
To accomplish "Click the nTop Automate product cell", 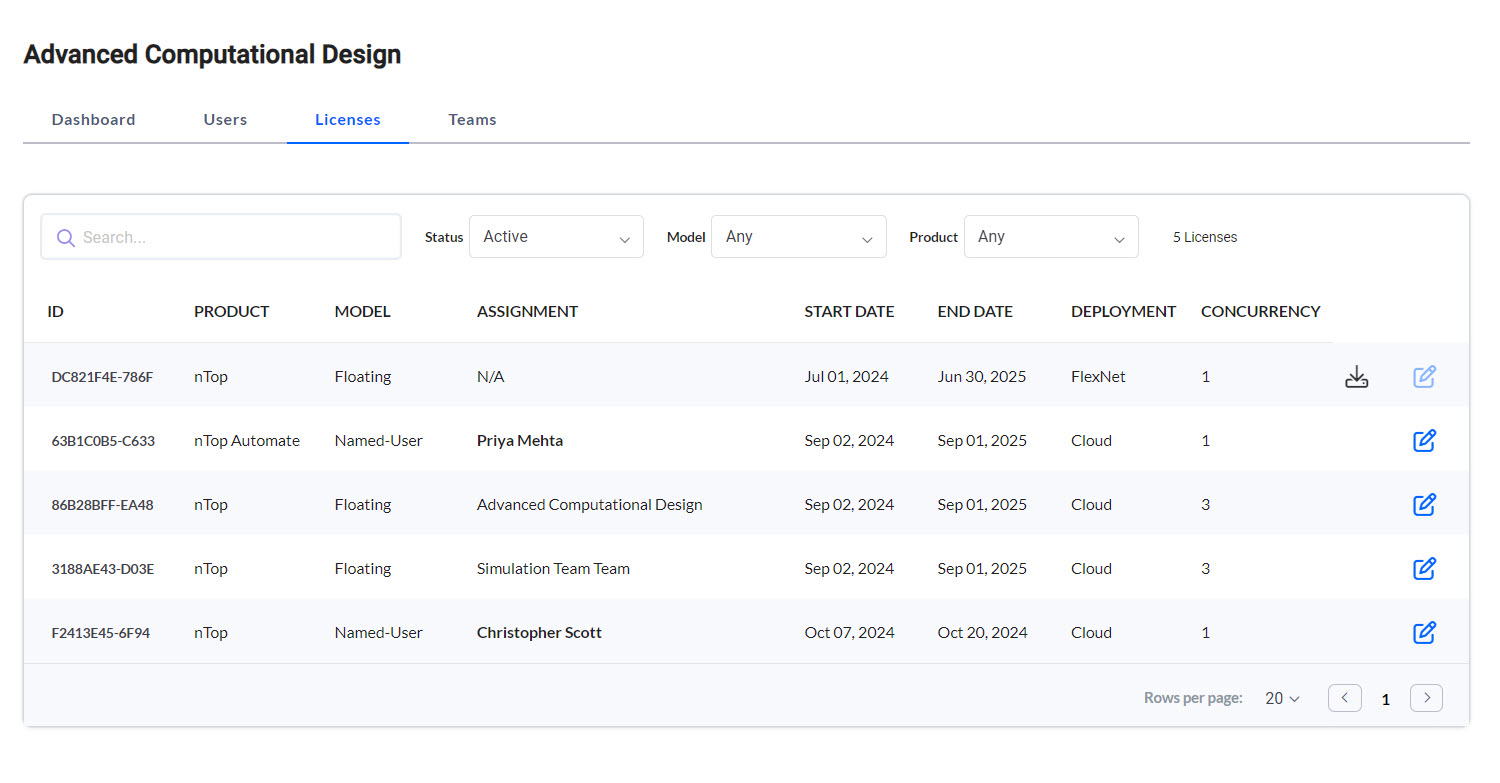I will (247, 441).
